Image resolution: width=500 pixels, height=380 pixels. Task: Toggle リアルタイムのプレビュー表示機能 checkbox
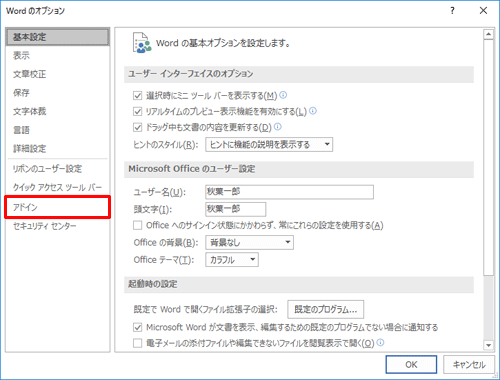click(138, 111)
